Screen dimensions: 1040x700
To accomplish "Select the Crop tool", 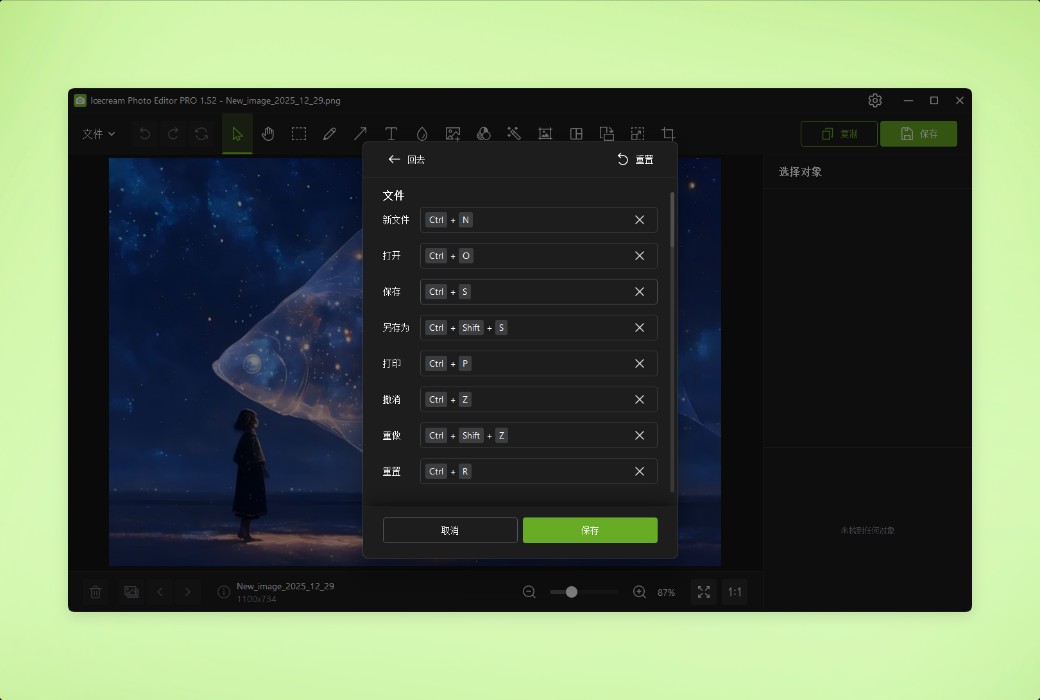I will (x=667, y=133).
